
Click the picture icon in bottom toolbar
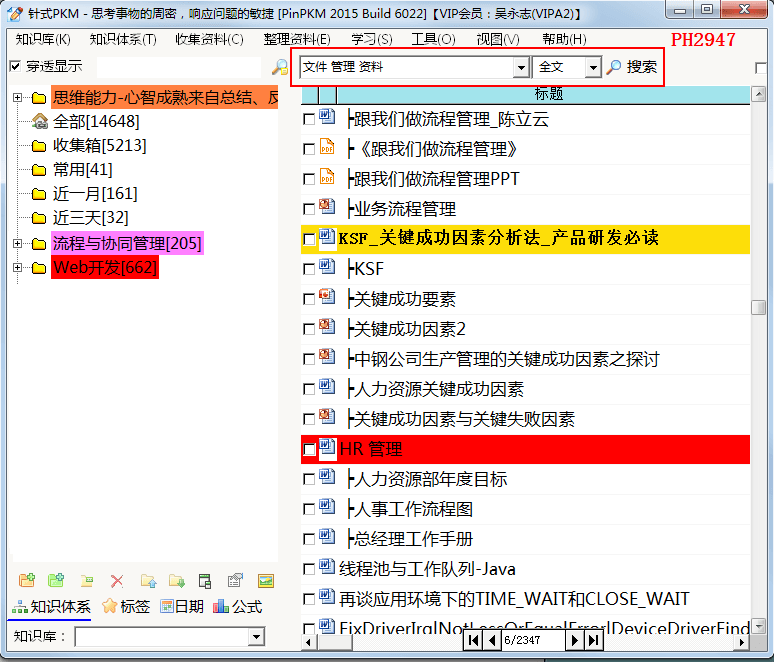tap(266, 581)
